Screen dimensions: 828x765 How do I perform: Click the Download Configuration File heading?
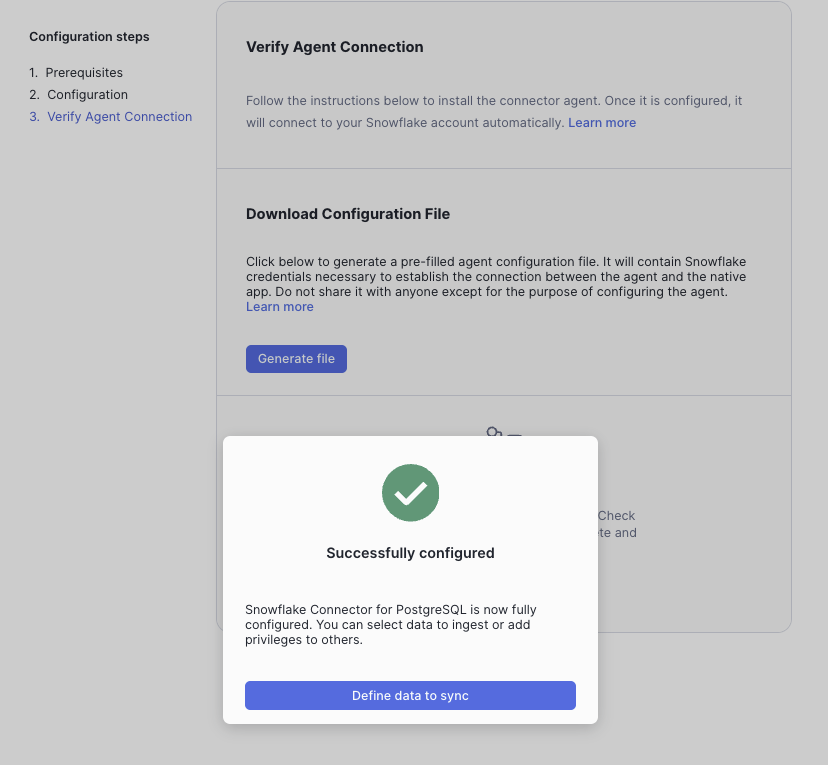[347, 213]
